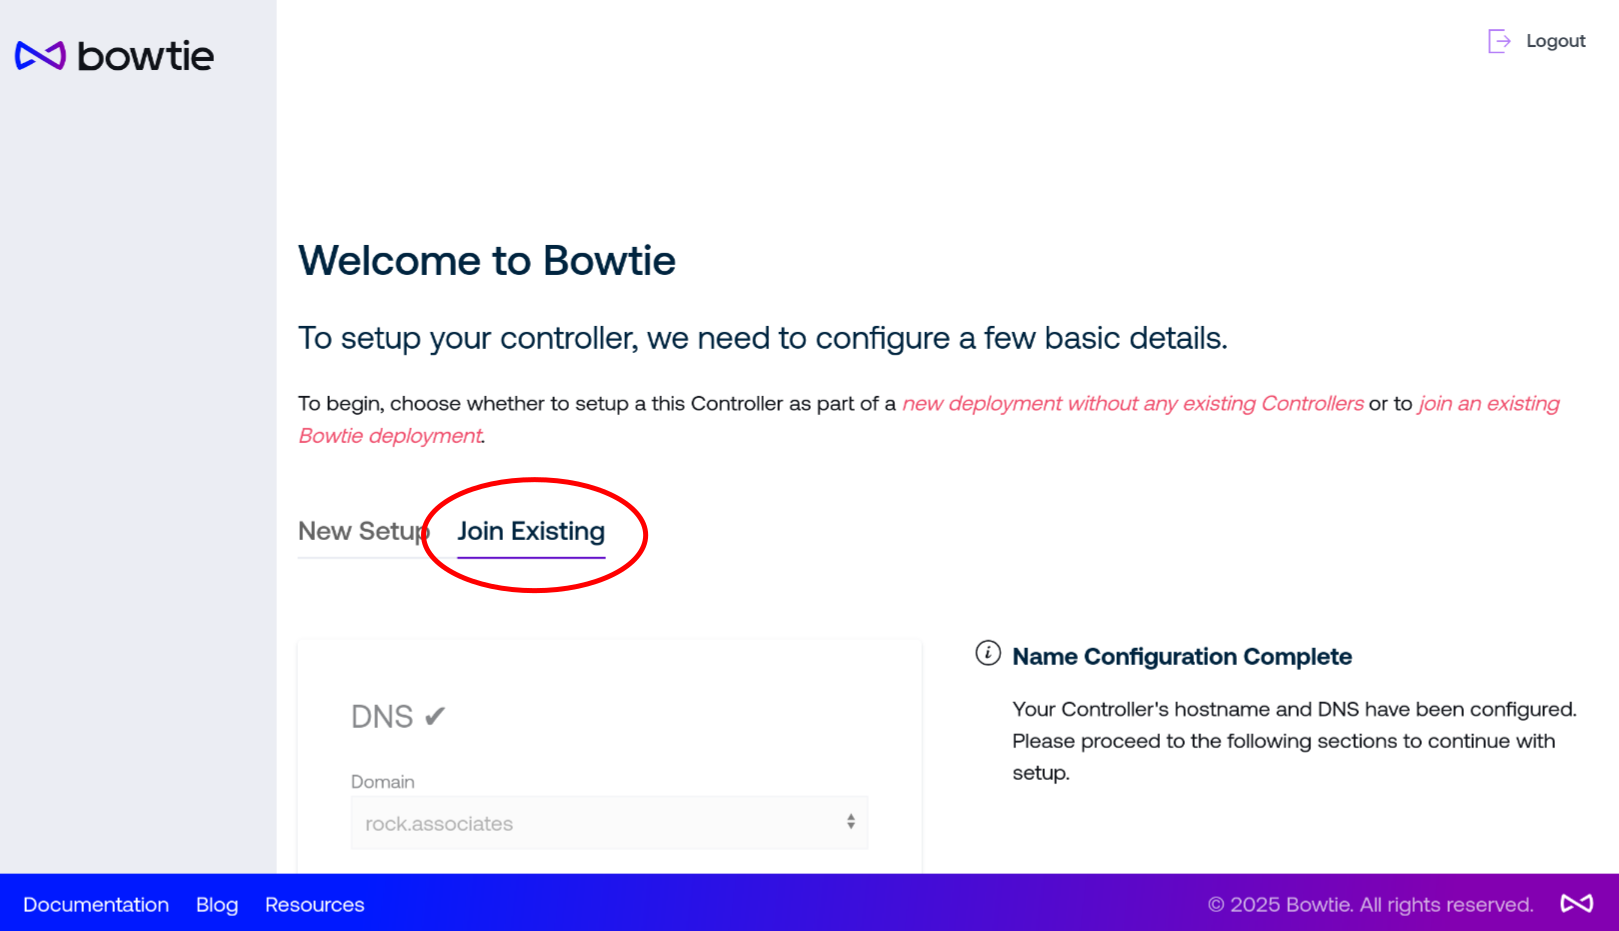The height and width of the screenshot is (931, 1619).
Task: Click the Name Configuration Complete heading
Action: click(1182, 657)
